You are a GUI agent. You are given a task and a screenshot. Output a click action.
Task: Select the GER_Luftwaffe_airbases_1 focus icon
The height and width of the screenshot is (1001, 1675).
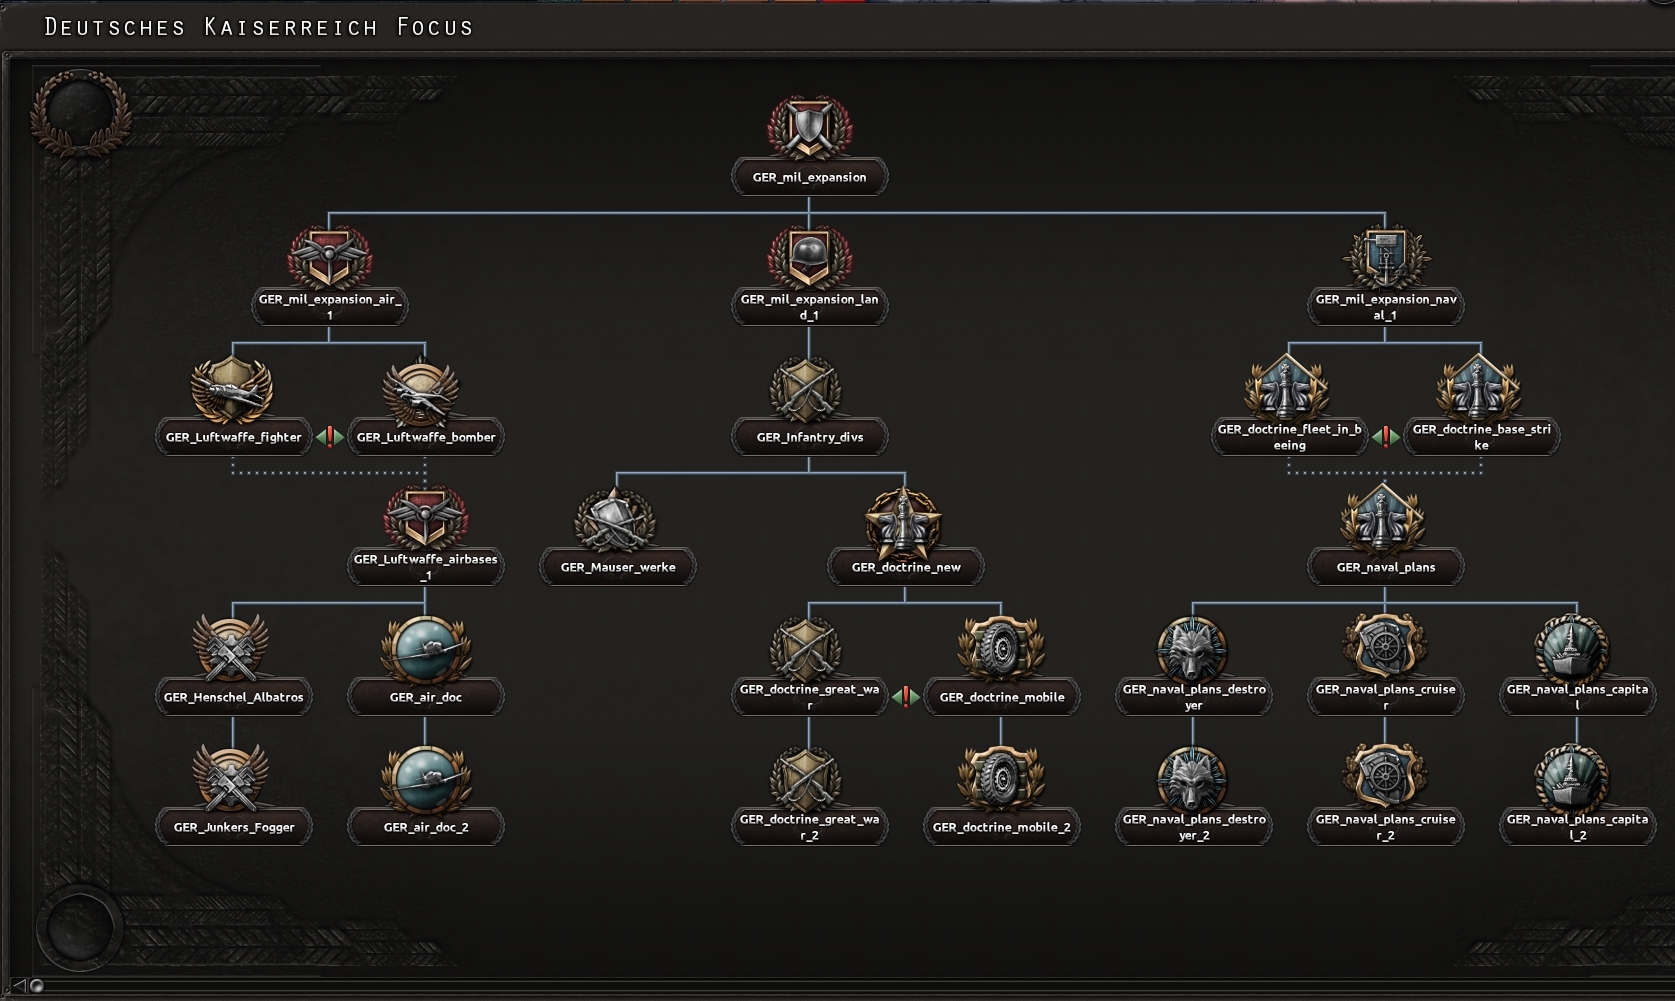(x=424, y=518)
